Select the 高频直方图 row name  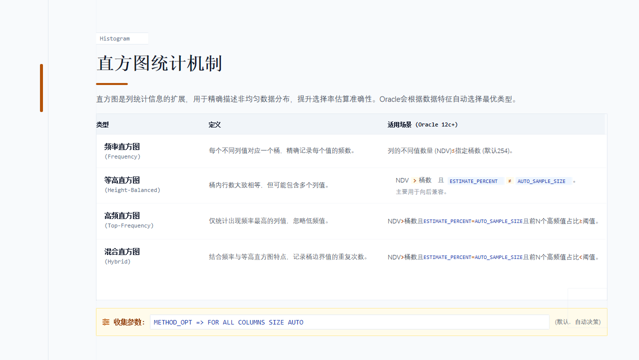[x=122, y=216]
